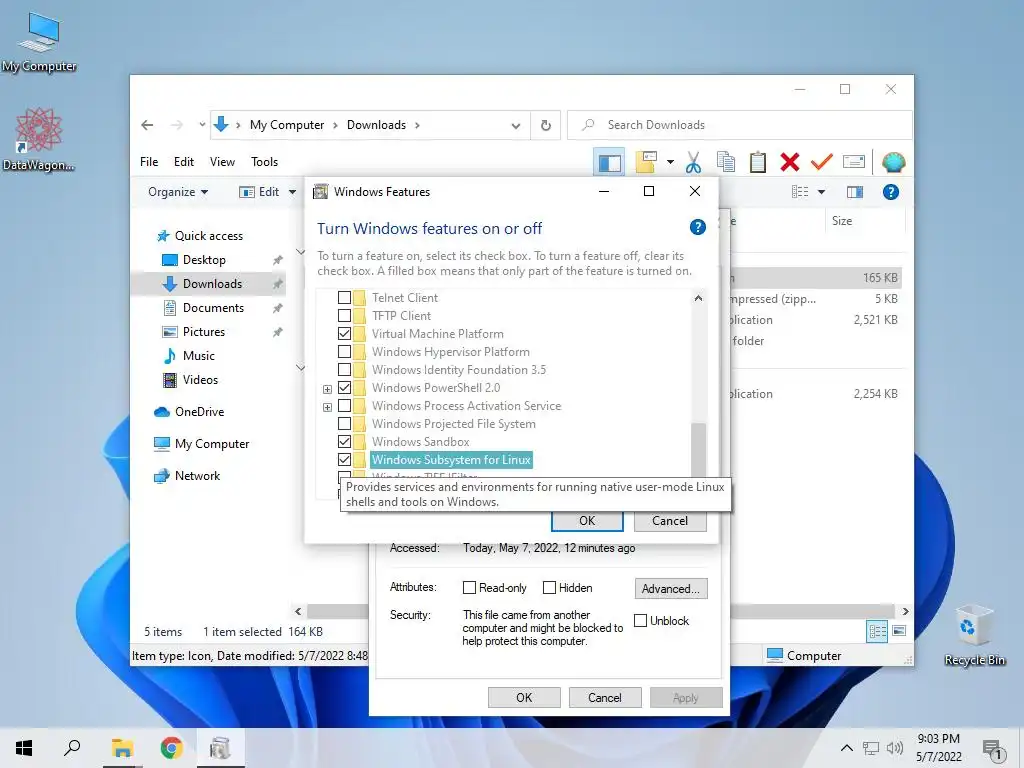Open address bar history dropdown
Screen dimensions: 1024x768
coord(516,125)
